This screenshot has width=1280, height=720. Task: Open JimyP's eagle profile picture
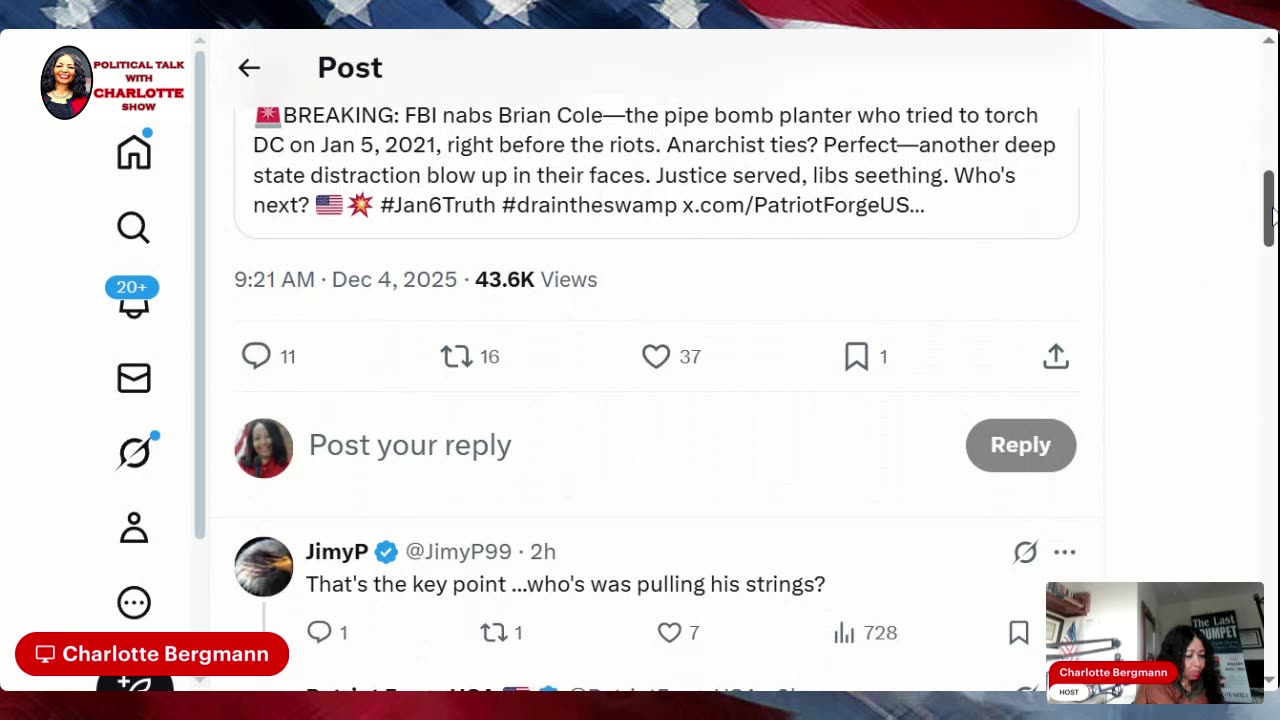(x=264, y=567)
